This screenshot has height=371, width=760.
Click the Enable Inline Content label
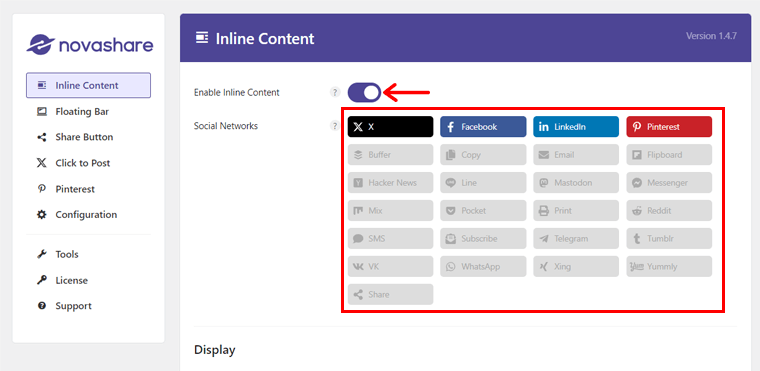[237, 92]
